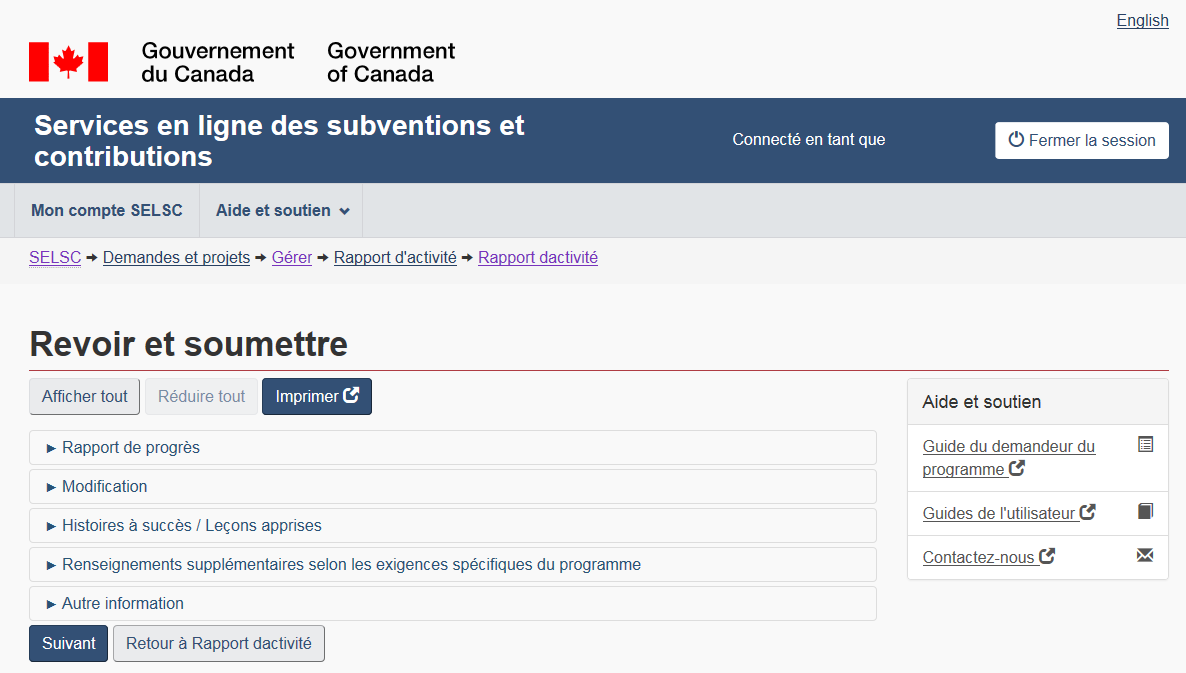Viewport: 1186px width, 673px height.
Task: Click the book icon beside Guides de l'utilisateur
Action: coord(1145,512)
